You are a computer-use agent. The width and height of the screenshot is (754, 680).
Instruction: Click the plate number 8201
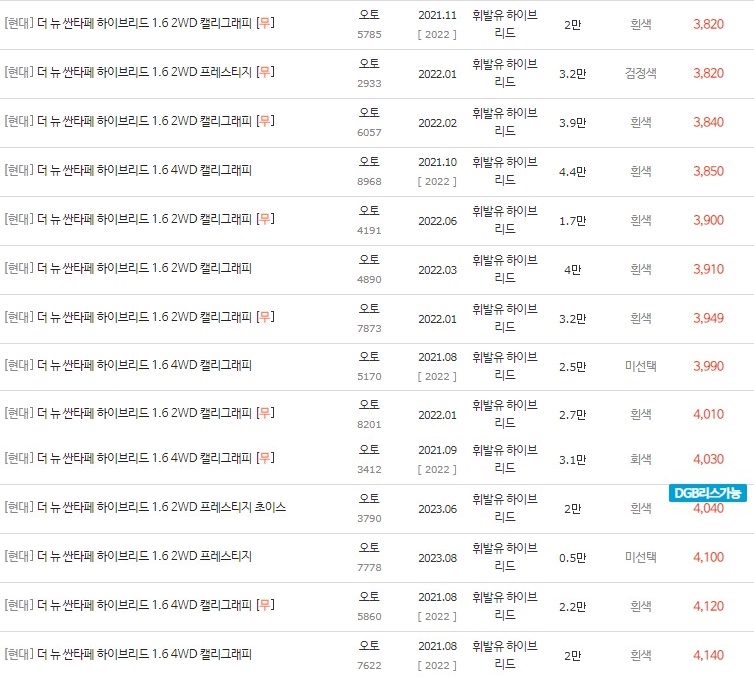pyautogui.click(x=369, y=425)
